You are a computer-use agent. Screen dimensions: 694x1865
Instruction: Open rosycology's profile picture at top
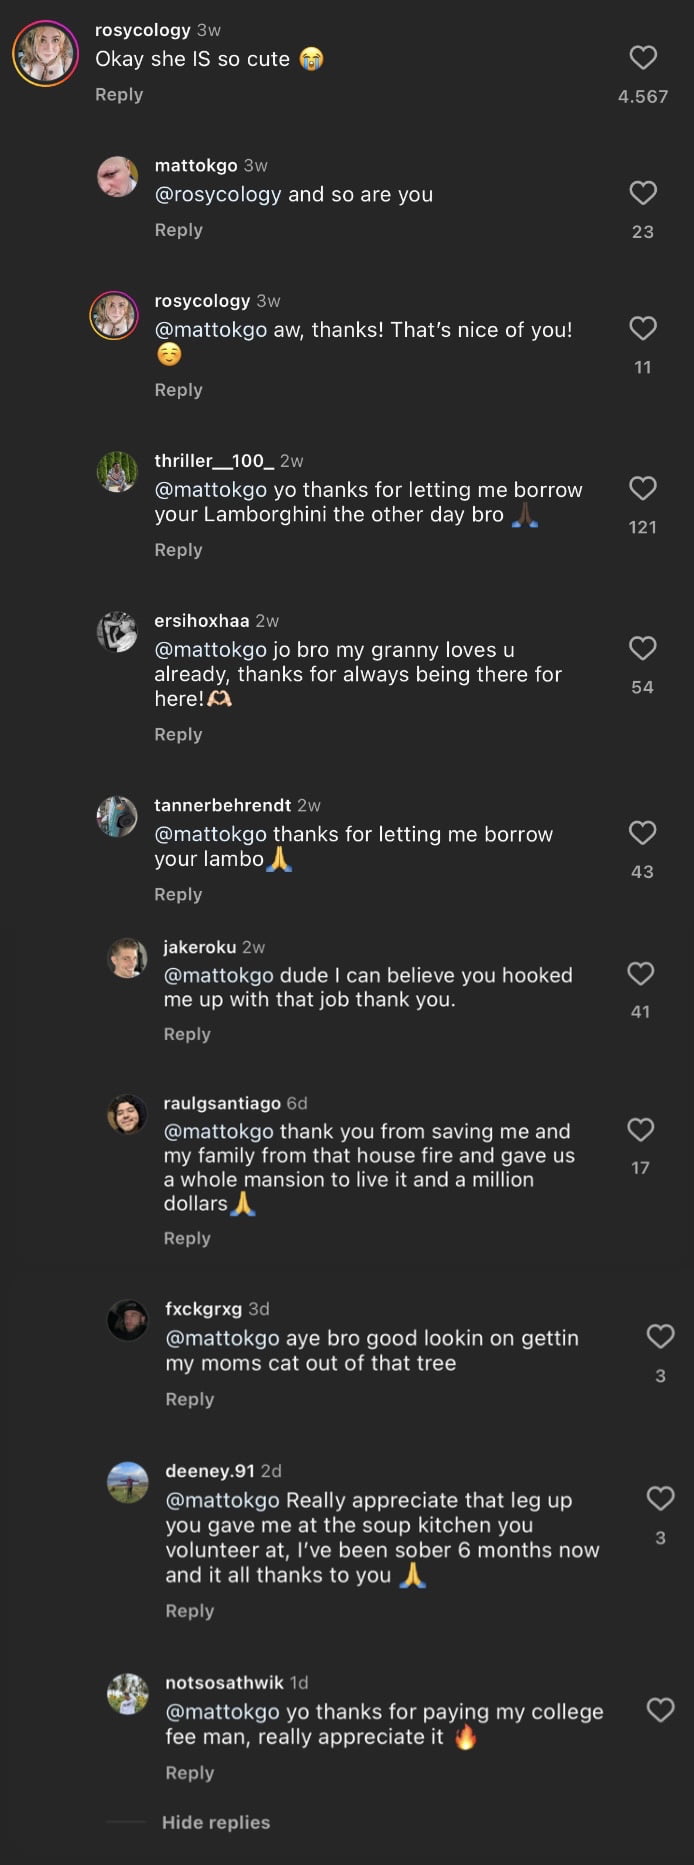[45, 53]
